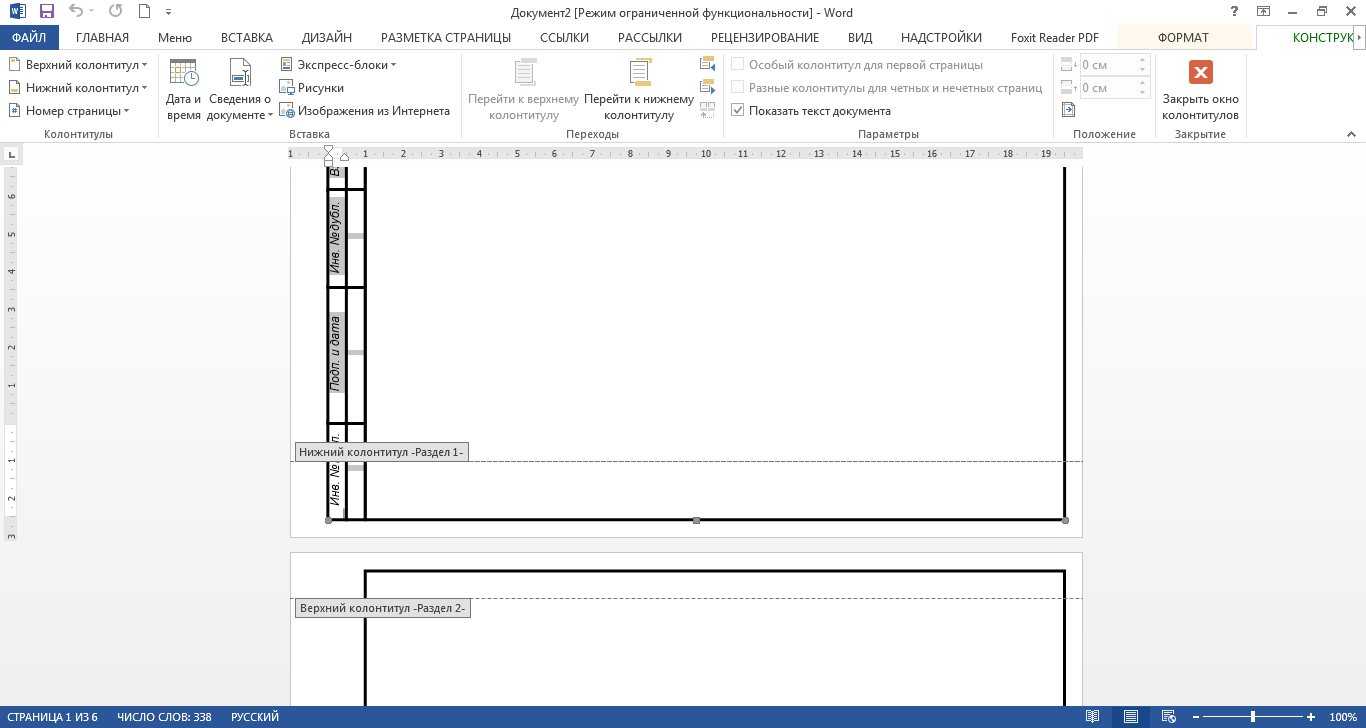The height and width of the screenshot is (728, 1366).
Task: Toggle Разные колонтитулы для четных и нечетных страниц
Action: (x=887, y=88)
